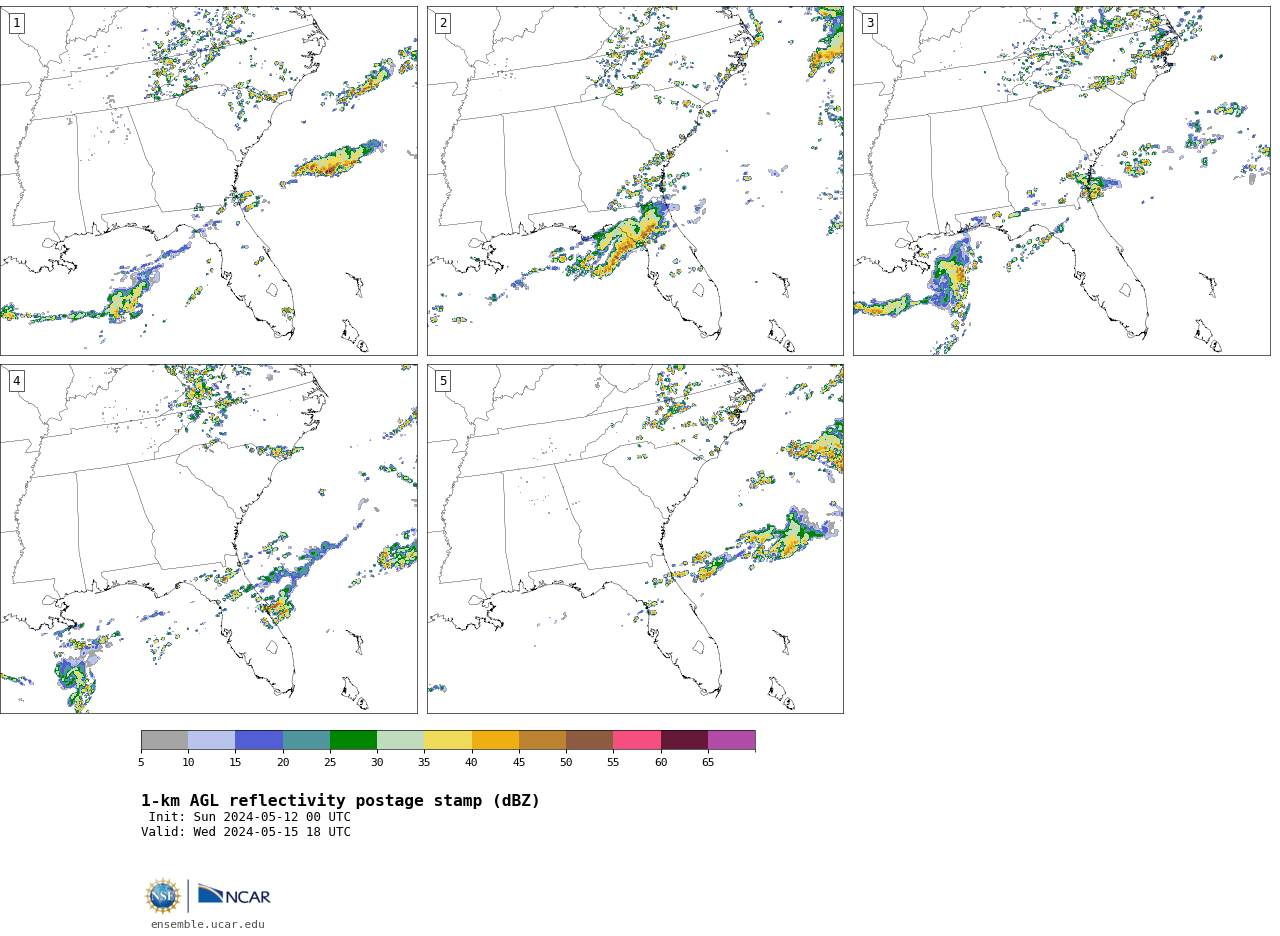
Task: Click the Valid: Wed 2024-05-15 18 UTC text
Action: (x=246, y=832)
